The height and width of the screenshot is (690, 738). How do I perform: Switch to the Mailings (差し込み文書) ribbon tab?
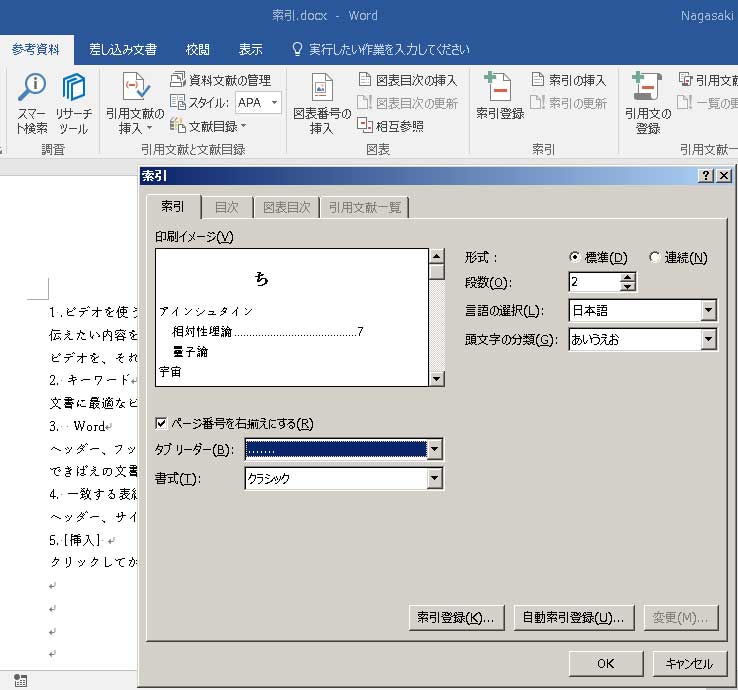[x=122, y=49]
